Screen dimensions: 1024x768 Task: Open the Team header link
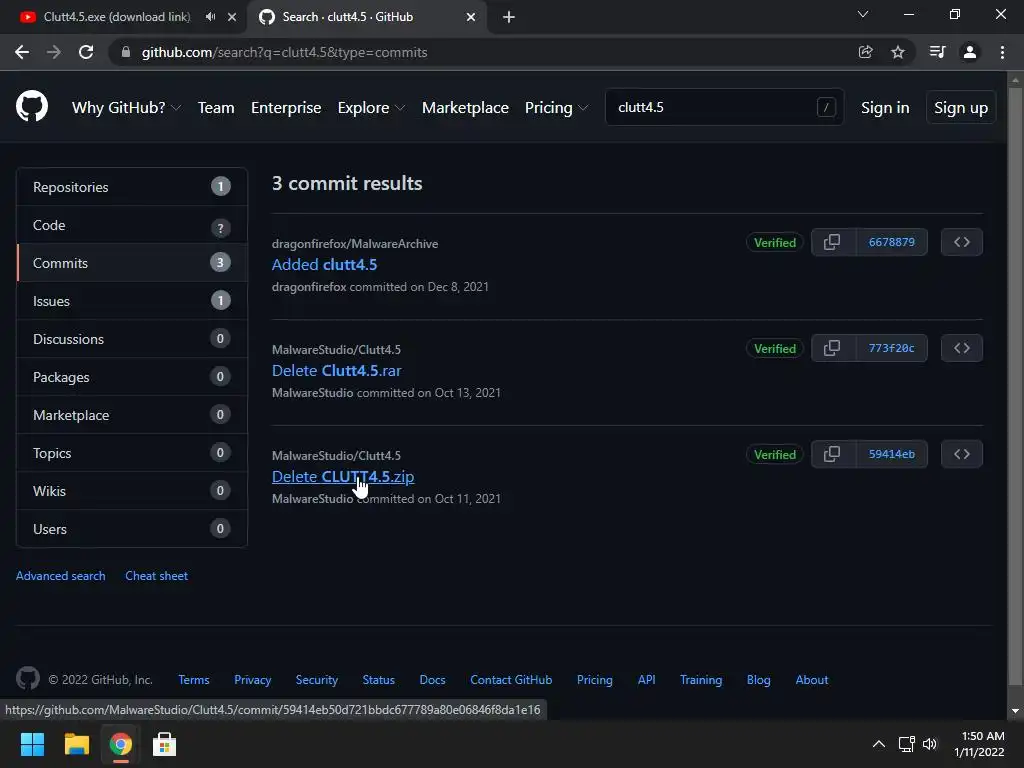coord(216,108)
